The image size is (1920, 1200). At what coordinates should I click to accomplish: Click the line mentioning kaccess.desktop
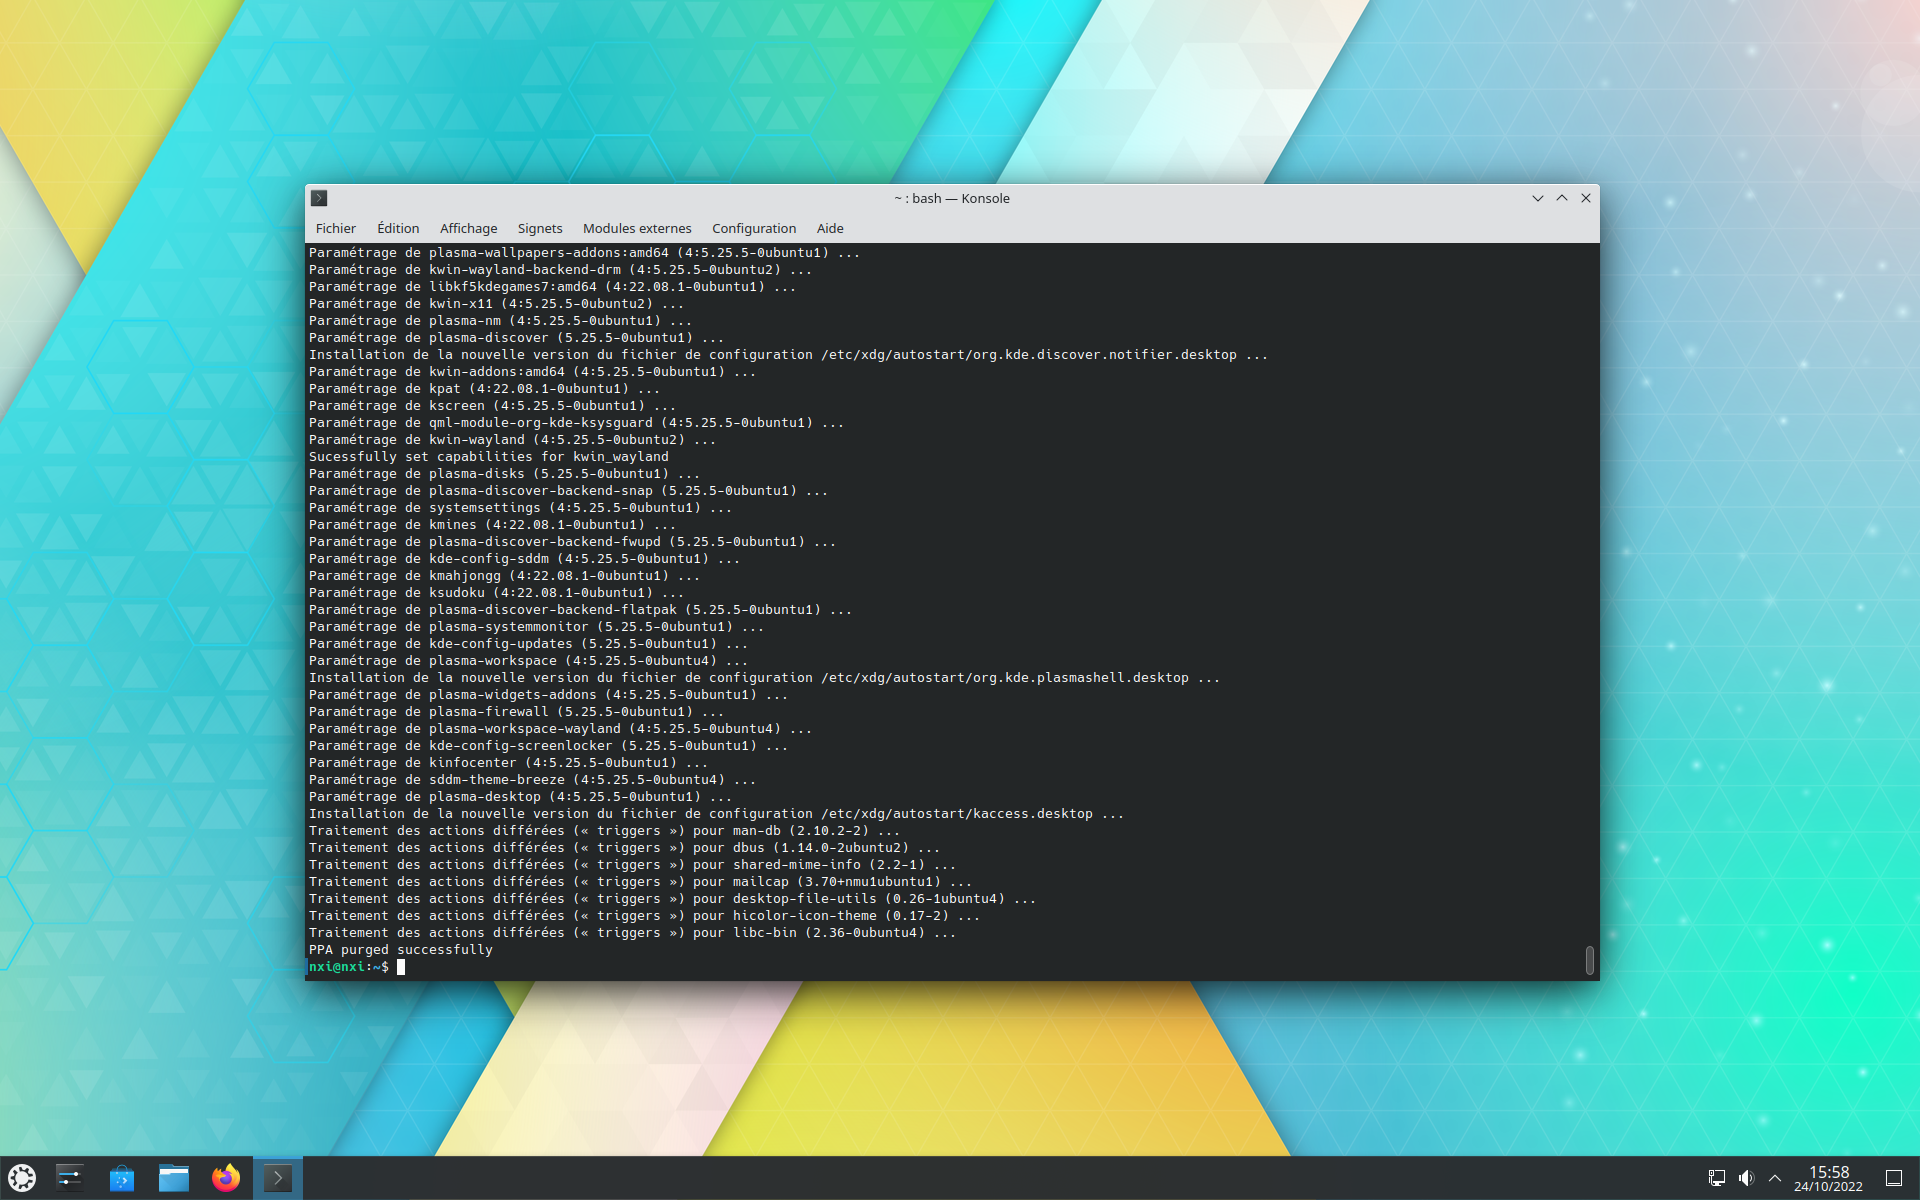click(x=717, y=814)
